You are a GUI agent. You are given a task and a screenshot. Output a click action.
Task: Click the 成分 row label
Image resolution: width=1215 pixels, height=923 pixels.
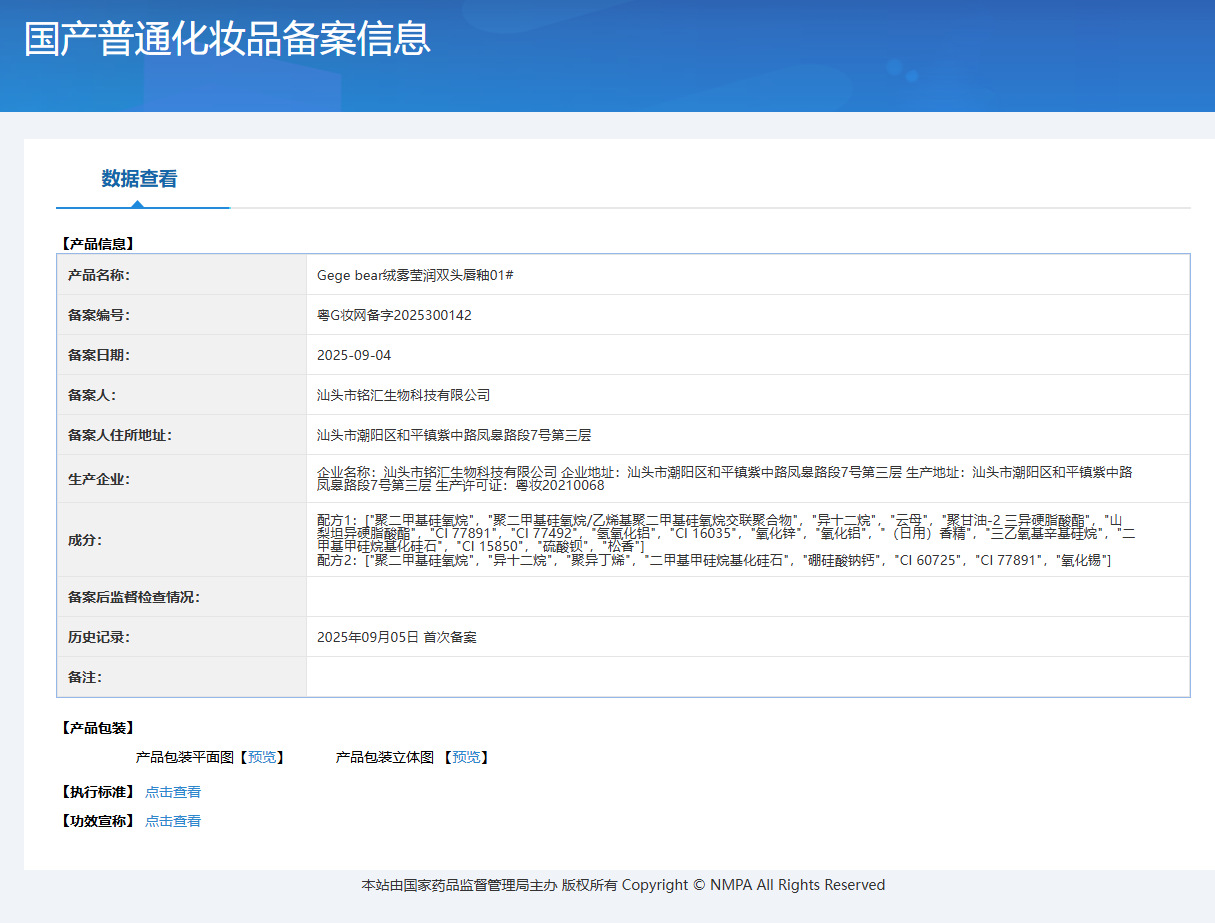[x=85, y=540]
